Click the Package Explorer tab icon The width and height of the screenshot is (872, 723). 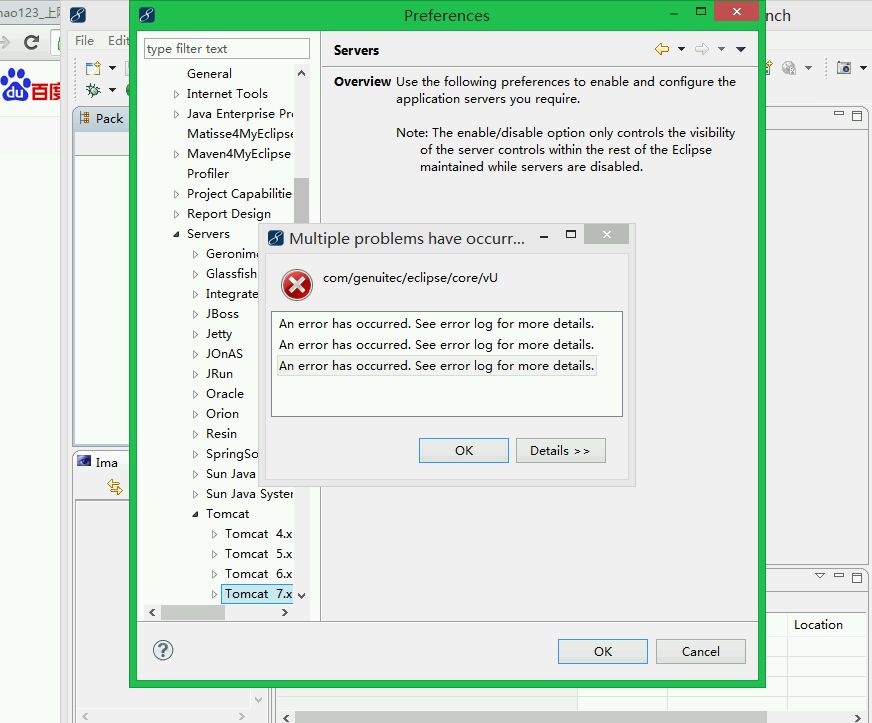coord(85,118)
